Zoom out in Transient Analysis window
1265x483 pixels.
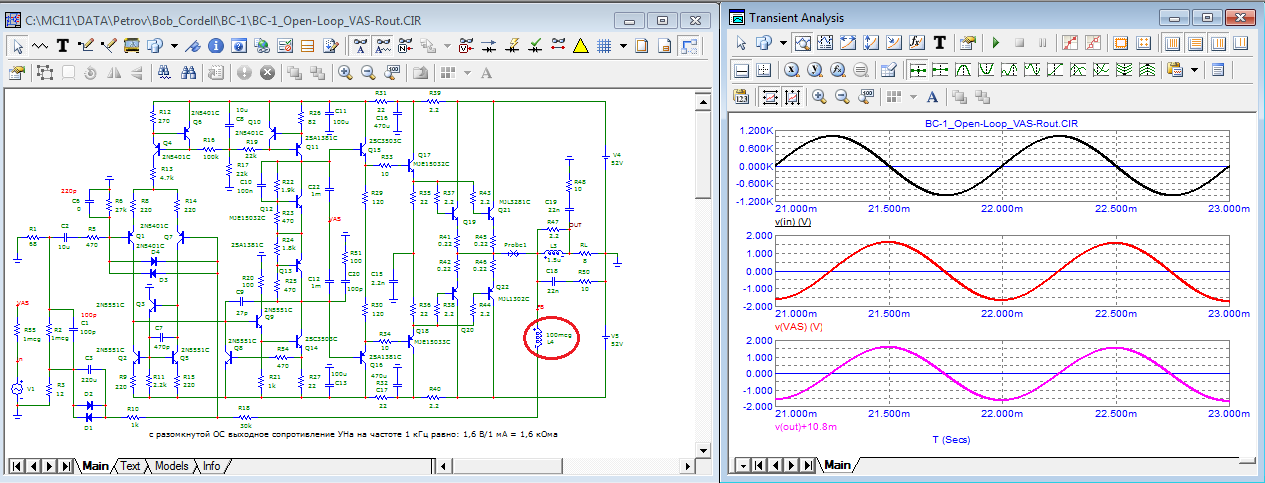point(842,97)
